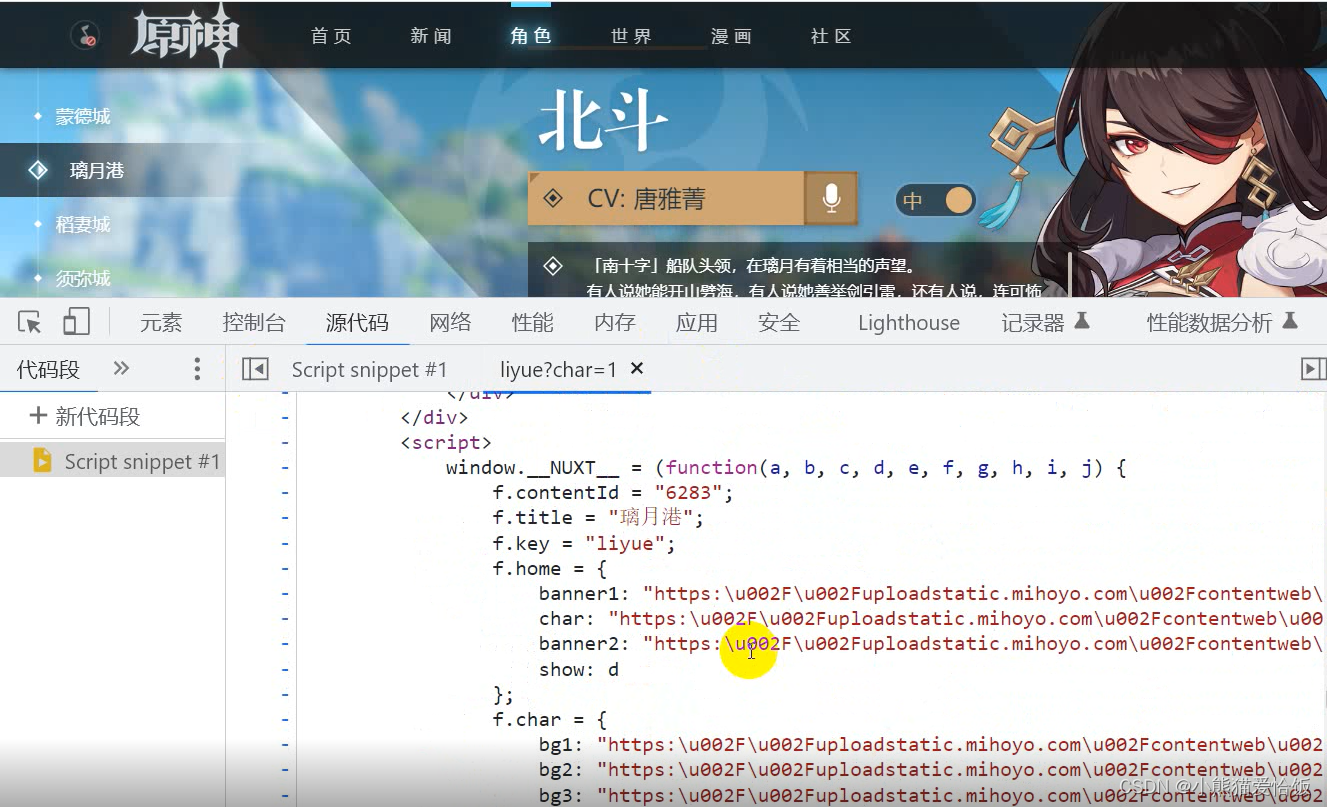Switch to the Script snippet #1 editor tab
The image size is (1327, 807).
369,369
